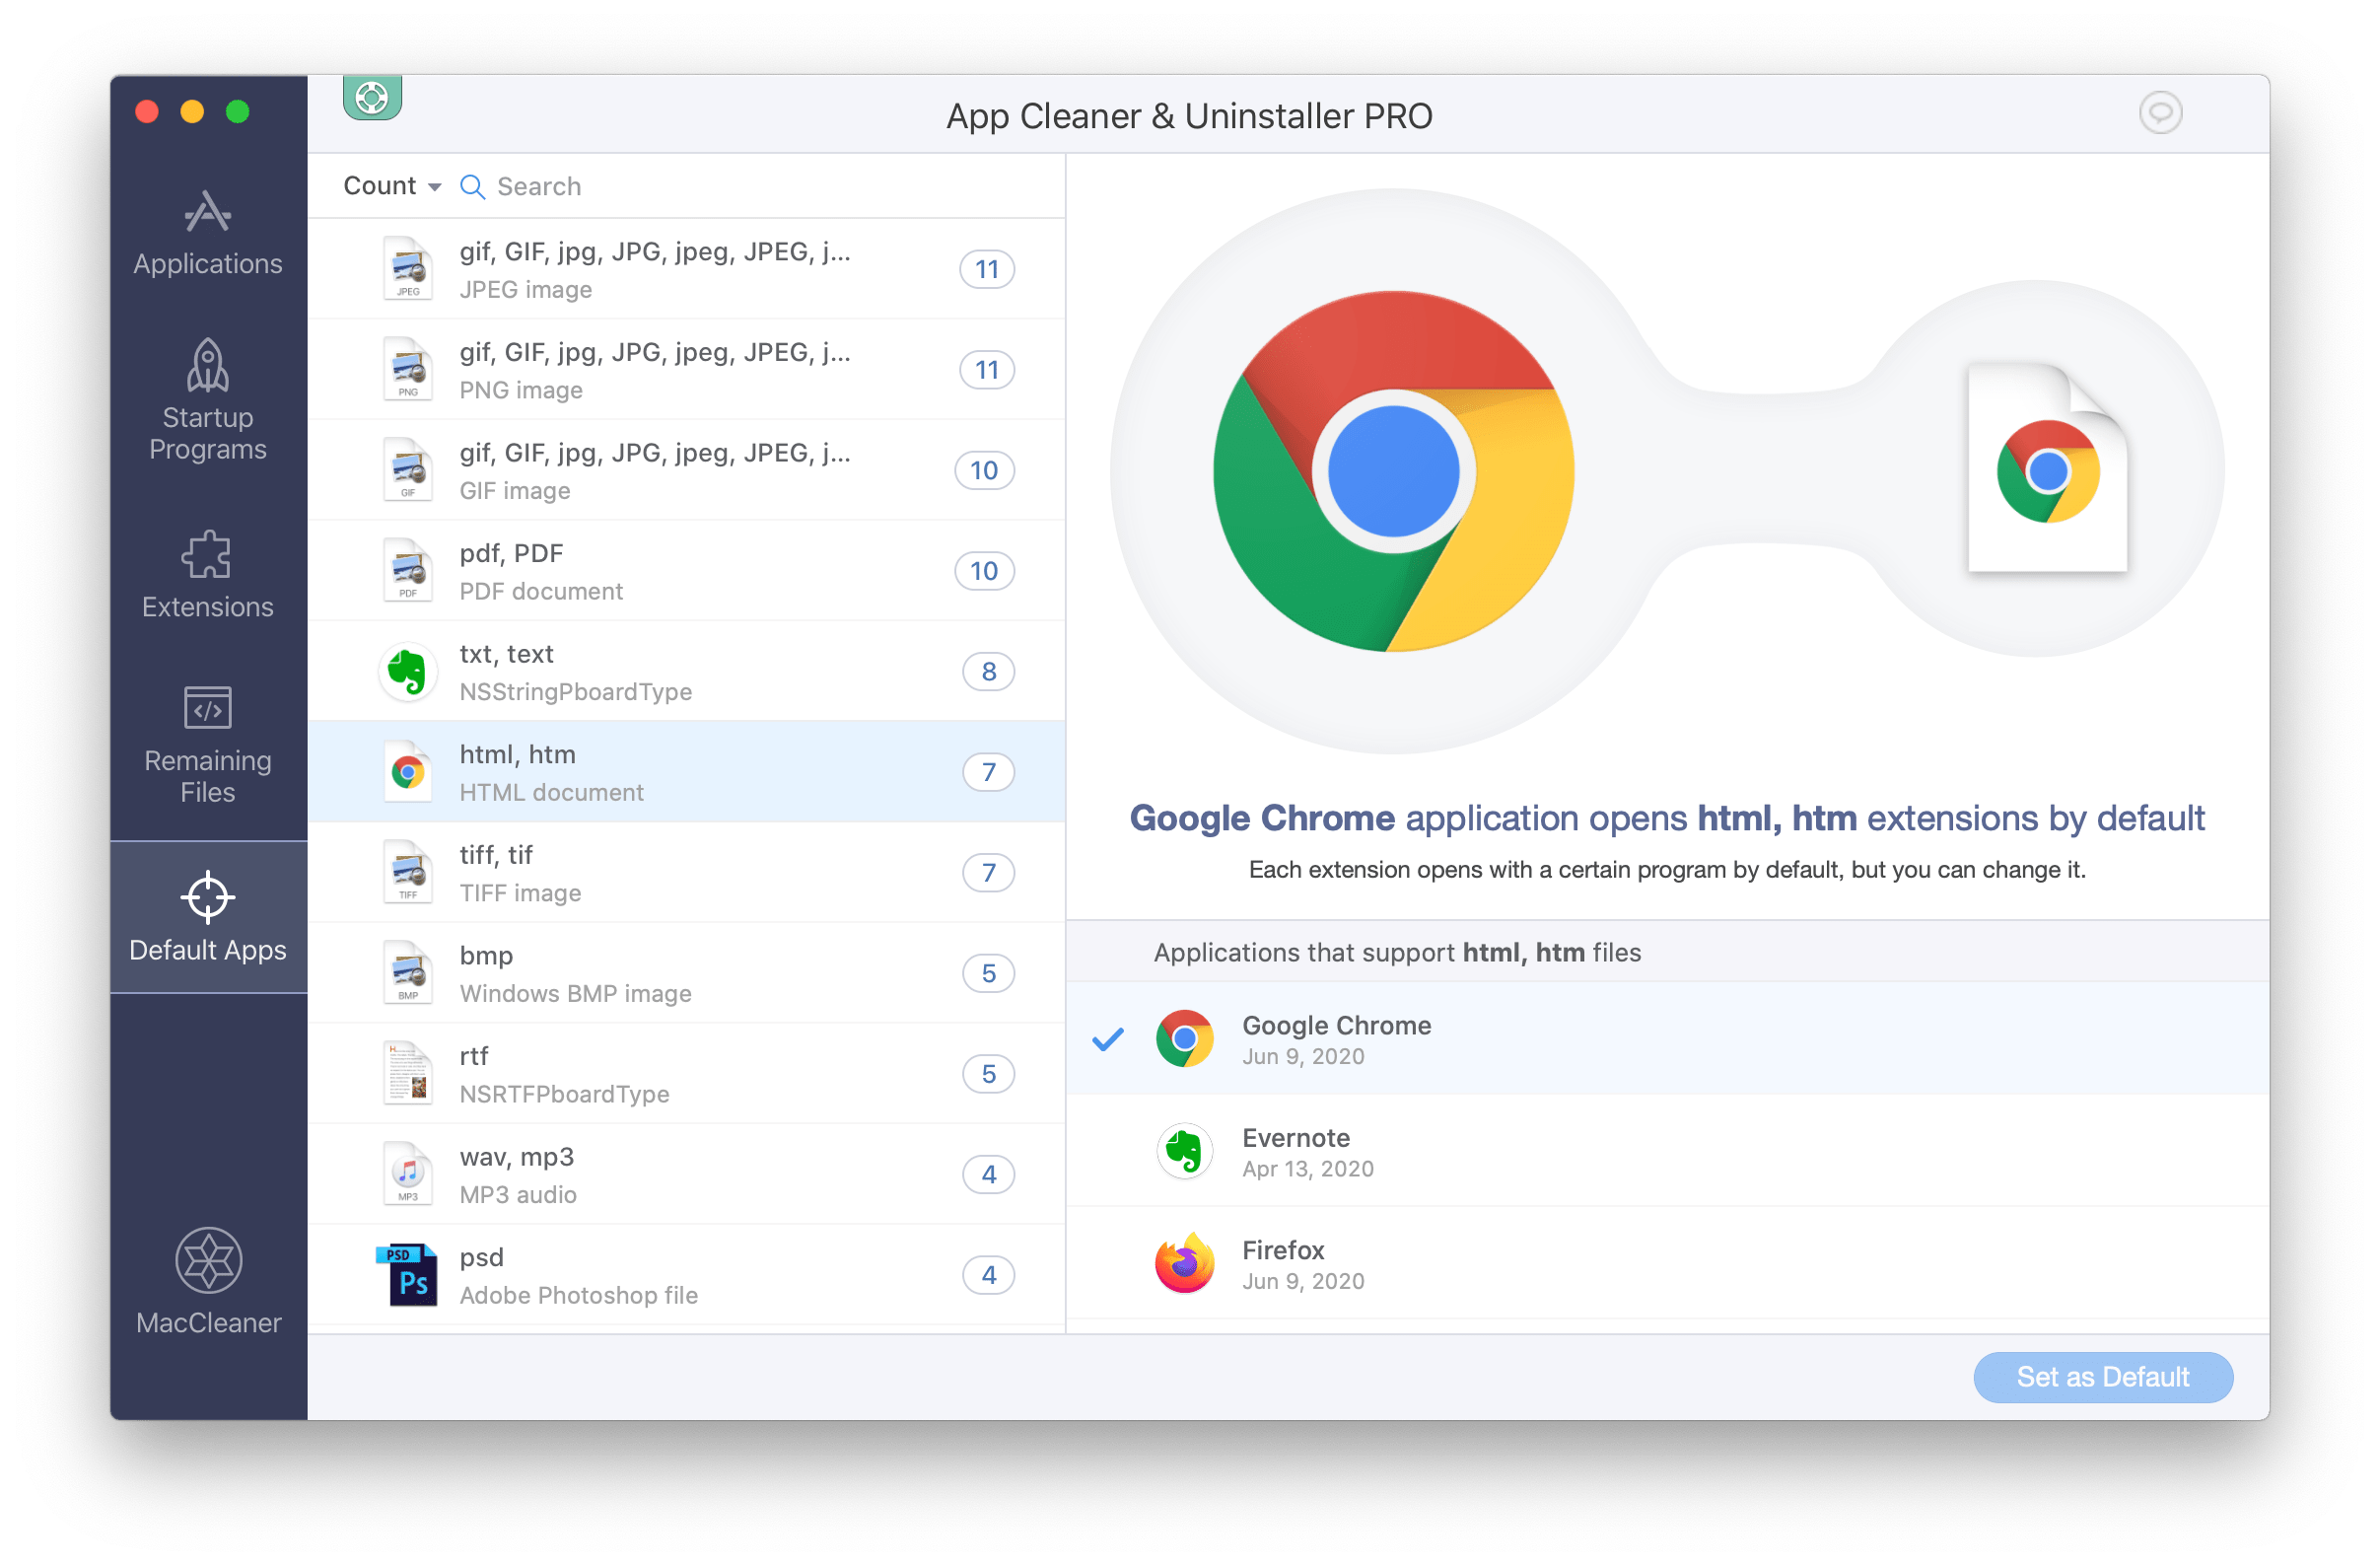Click Evernote icon in txt row

(x=408, y=671)
